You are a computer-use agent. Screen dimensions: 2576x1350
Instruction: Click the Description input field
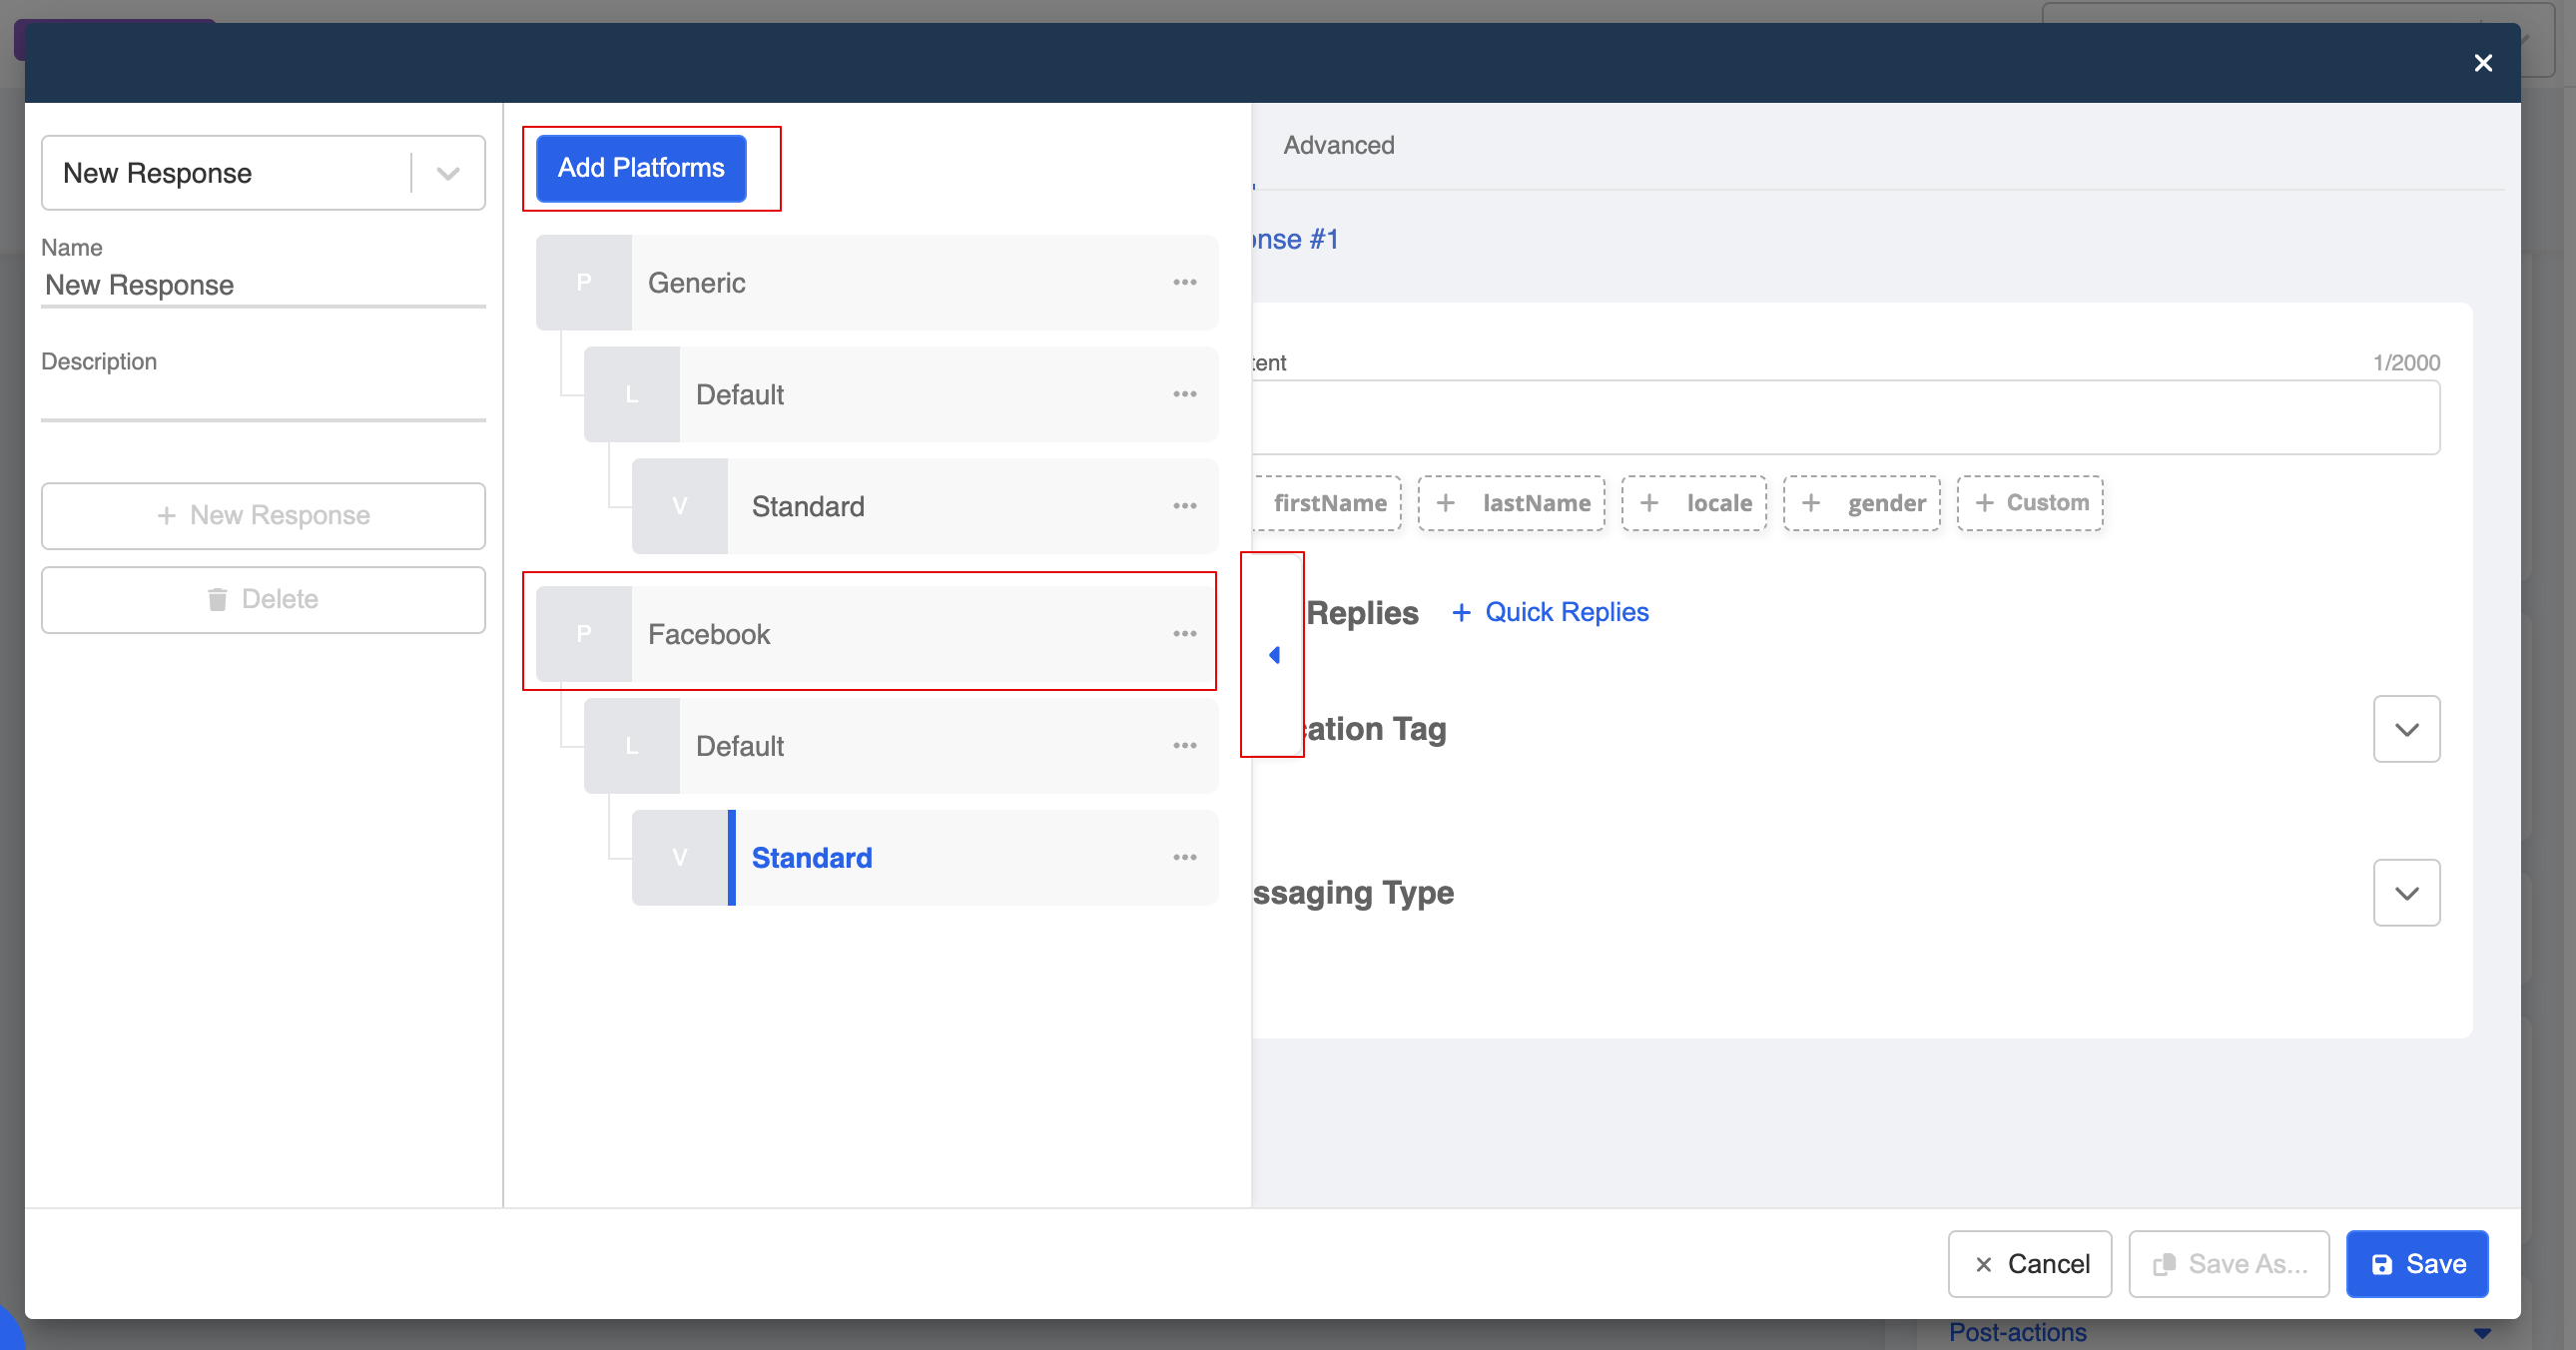click(263, 400)
